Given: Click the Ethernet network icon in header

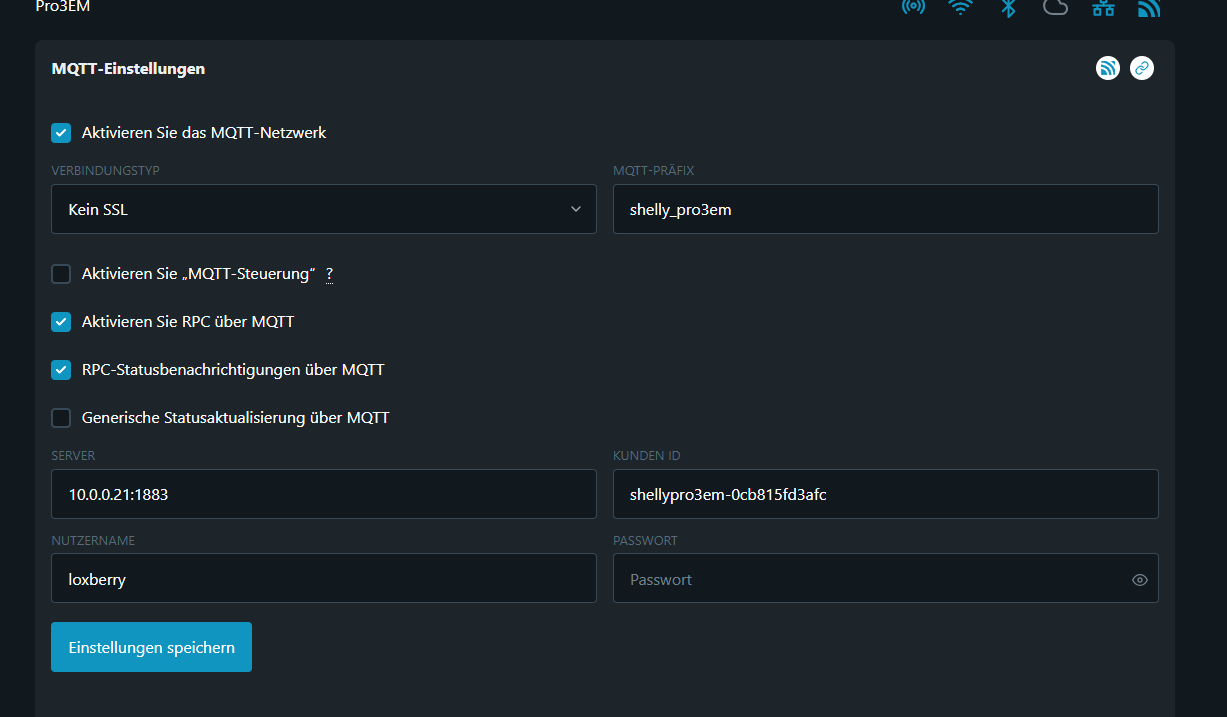Looking at the screenshot, I should [x=1103, y=7].
